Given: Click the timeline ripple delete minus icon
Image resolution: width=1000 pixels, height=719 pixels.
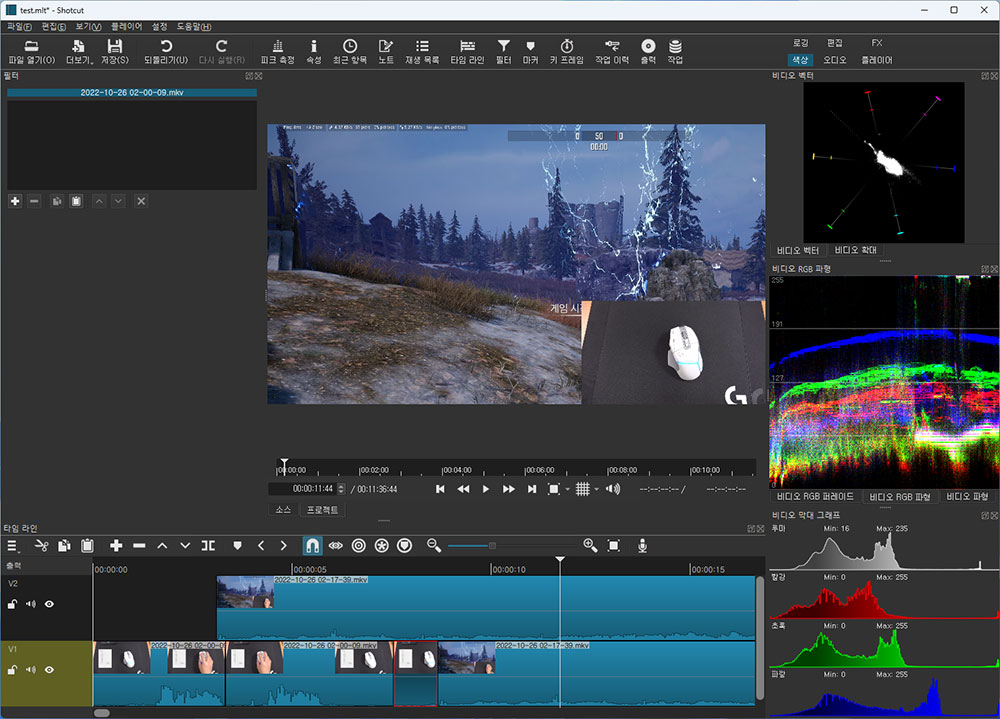Looking at the screenshot, I should click(x=139, y=545).
